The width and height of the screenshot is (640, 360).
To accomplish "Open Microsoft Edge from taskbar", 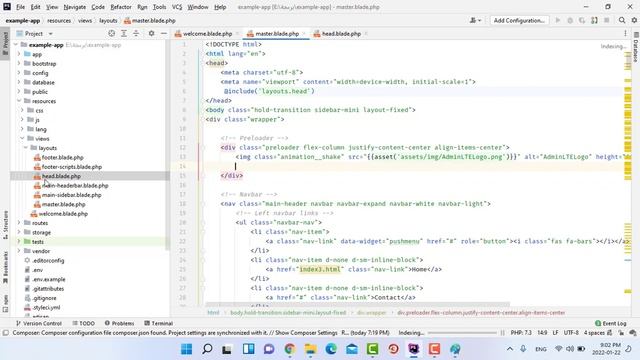I will click(331, 349).
